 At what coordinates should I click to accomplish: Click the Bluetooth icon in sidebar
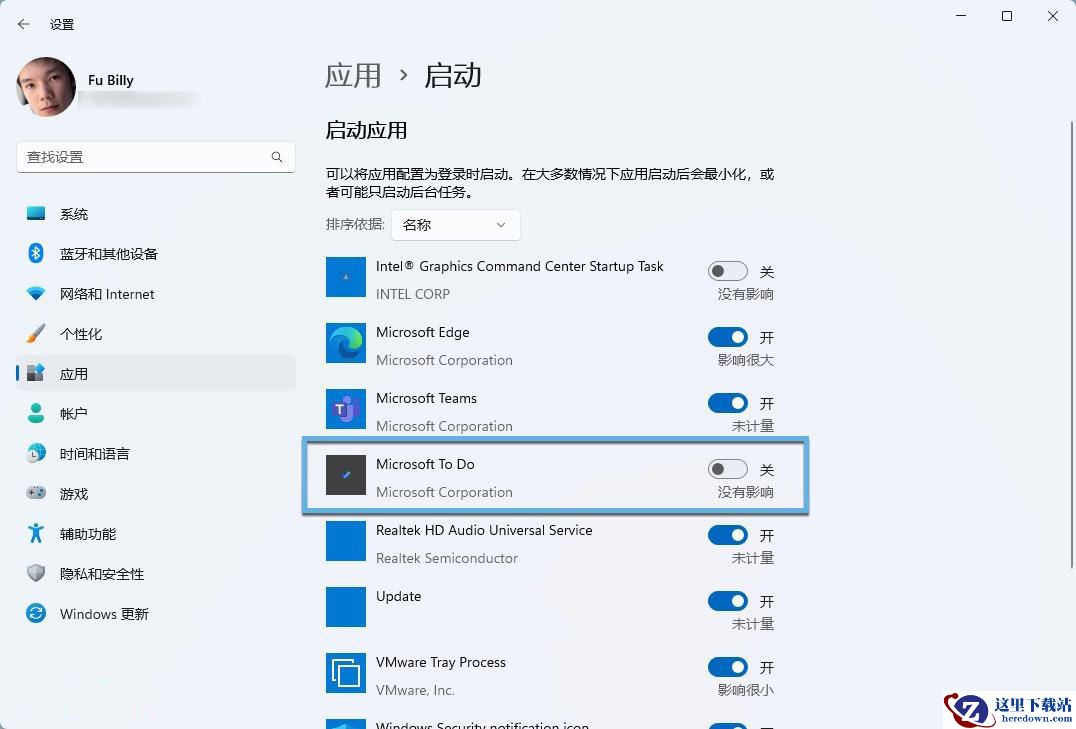(36, 253)
